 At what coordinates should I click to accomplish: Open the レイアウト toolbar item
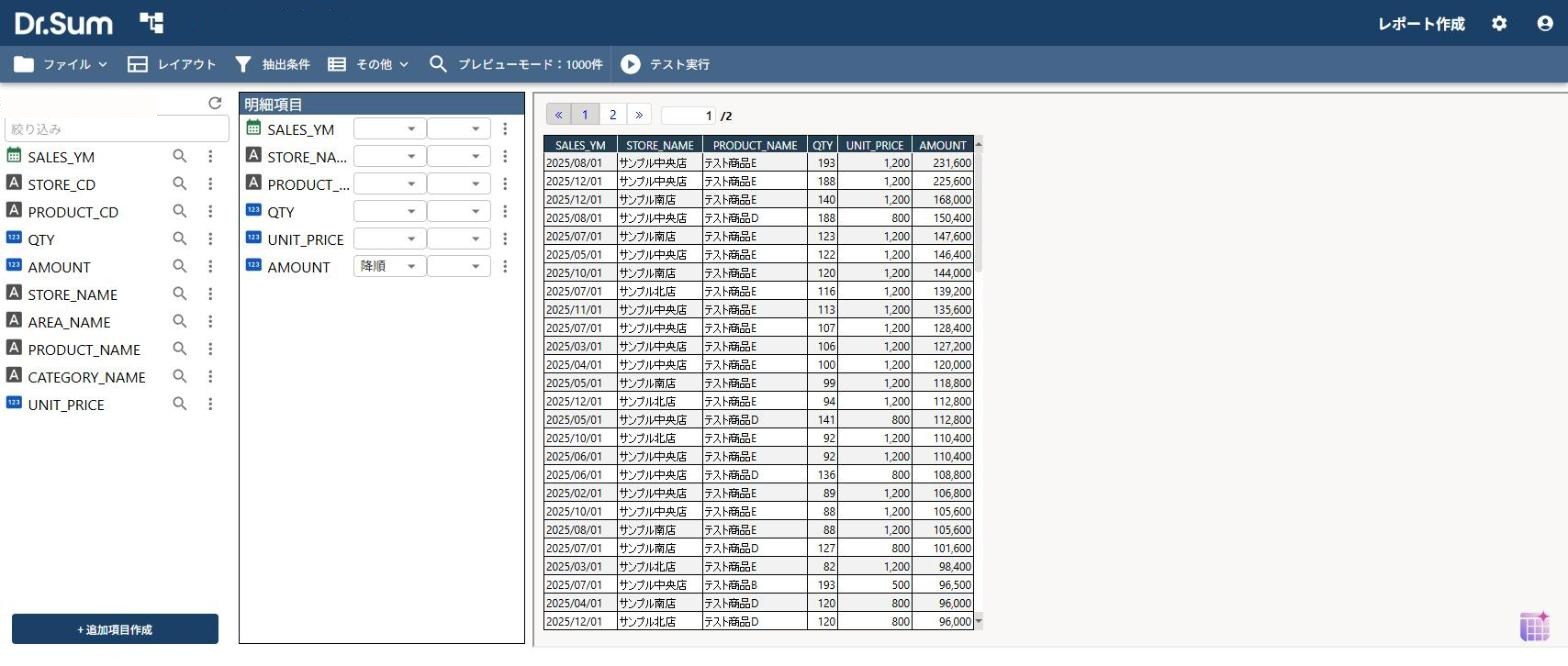172,64
